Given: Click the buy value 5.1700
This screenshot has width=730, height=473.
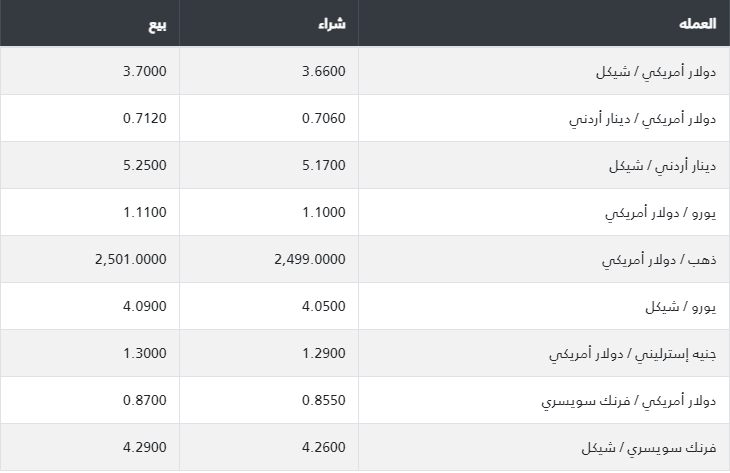Looking at the screenshot, I should tap(324, 165).
